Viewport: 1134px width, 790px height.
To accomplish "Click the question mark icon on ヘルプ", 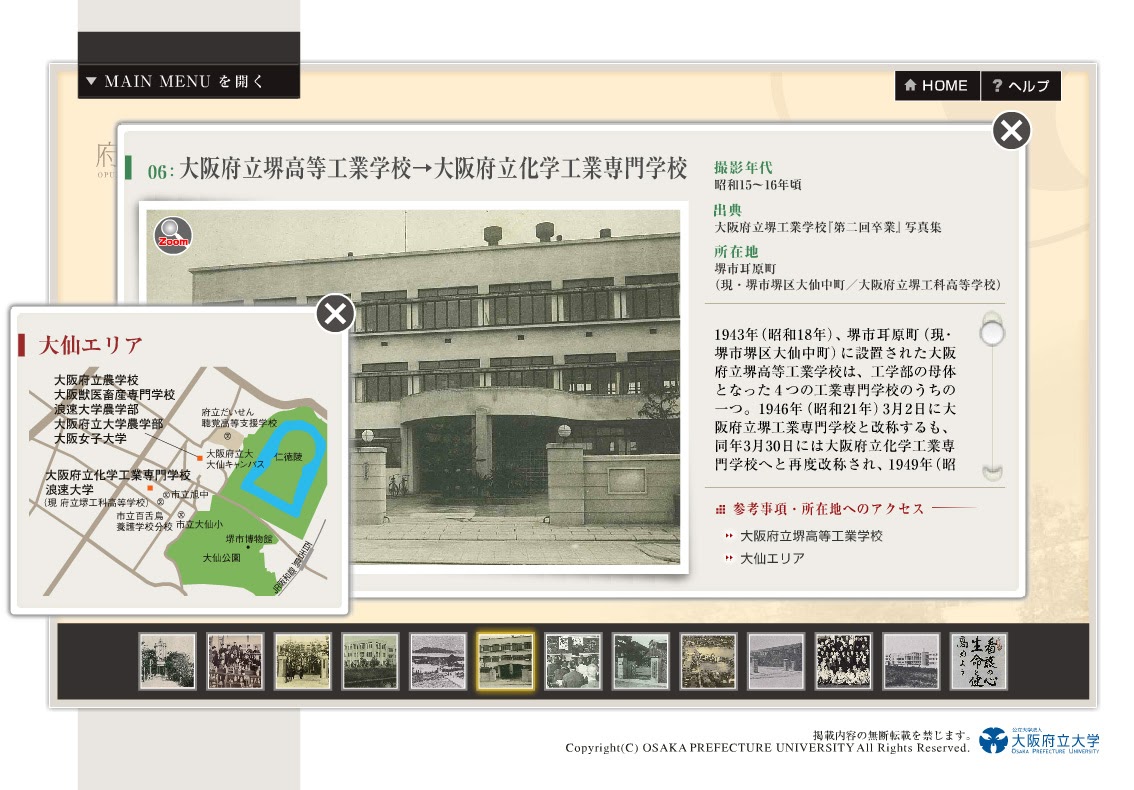I will (x=996, y=85).
